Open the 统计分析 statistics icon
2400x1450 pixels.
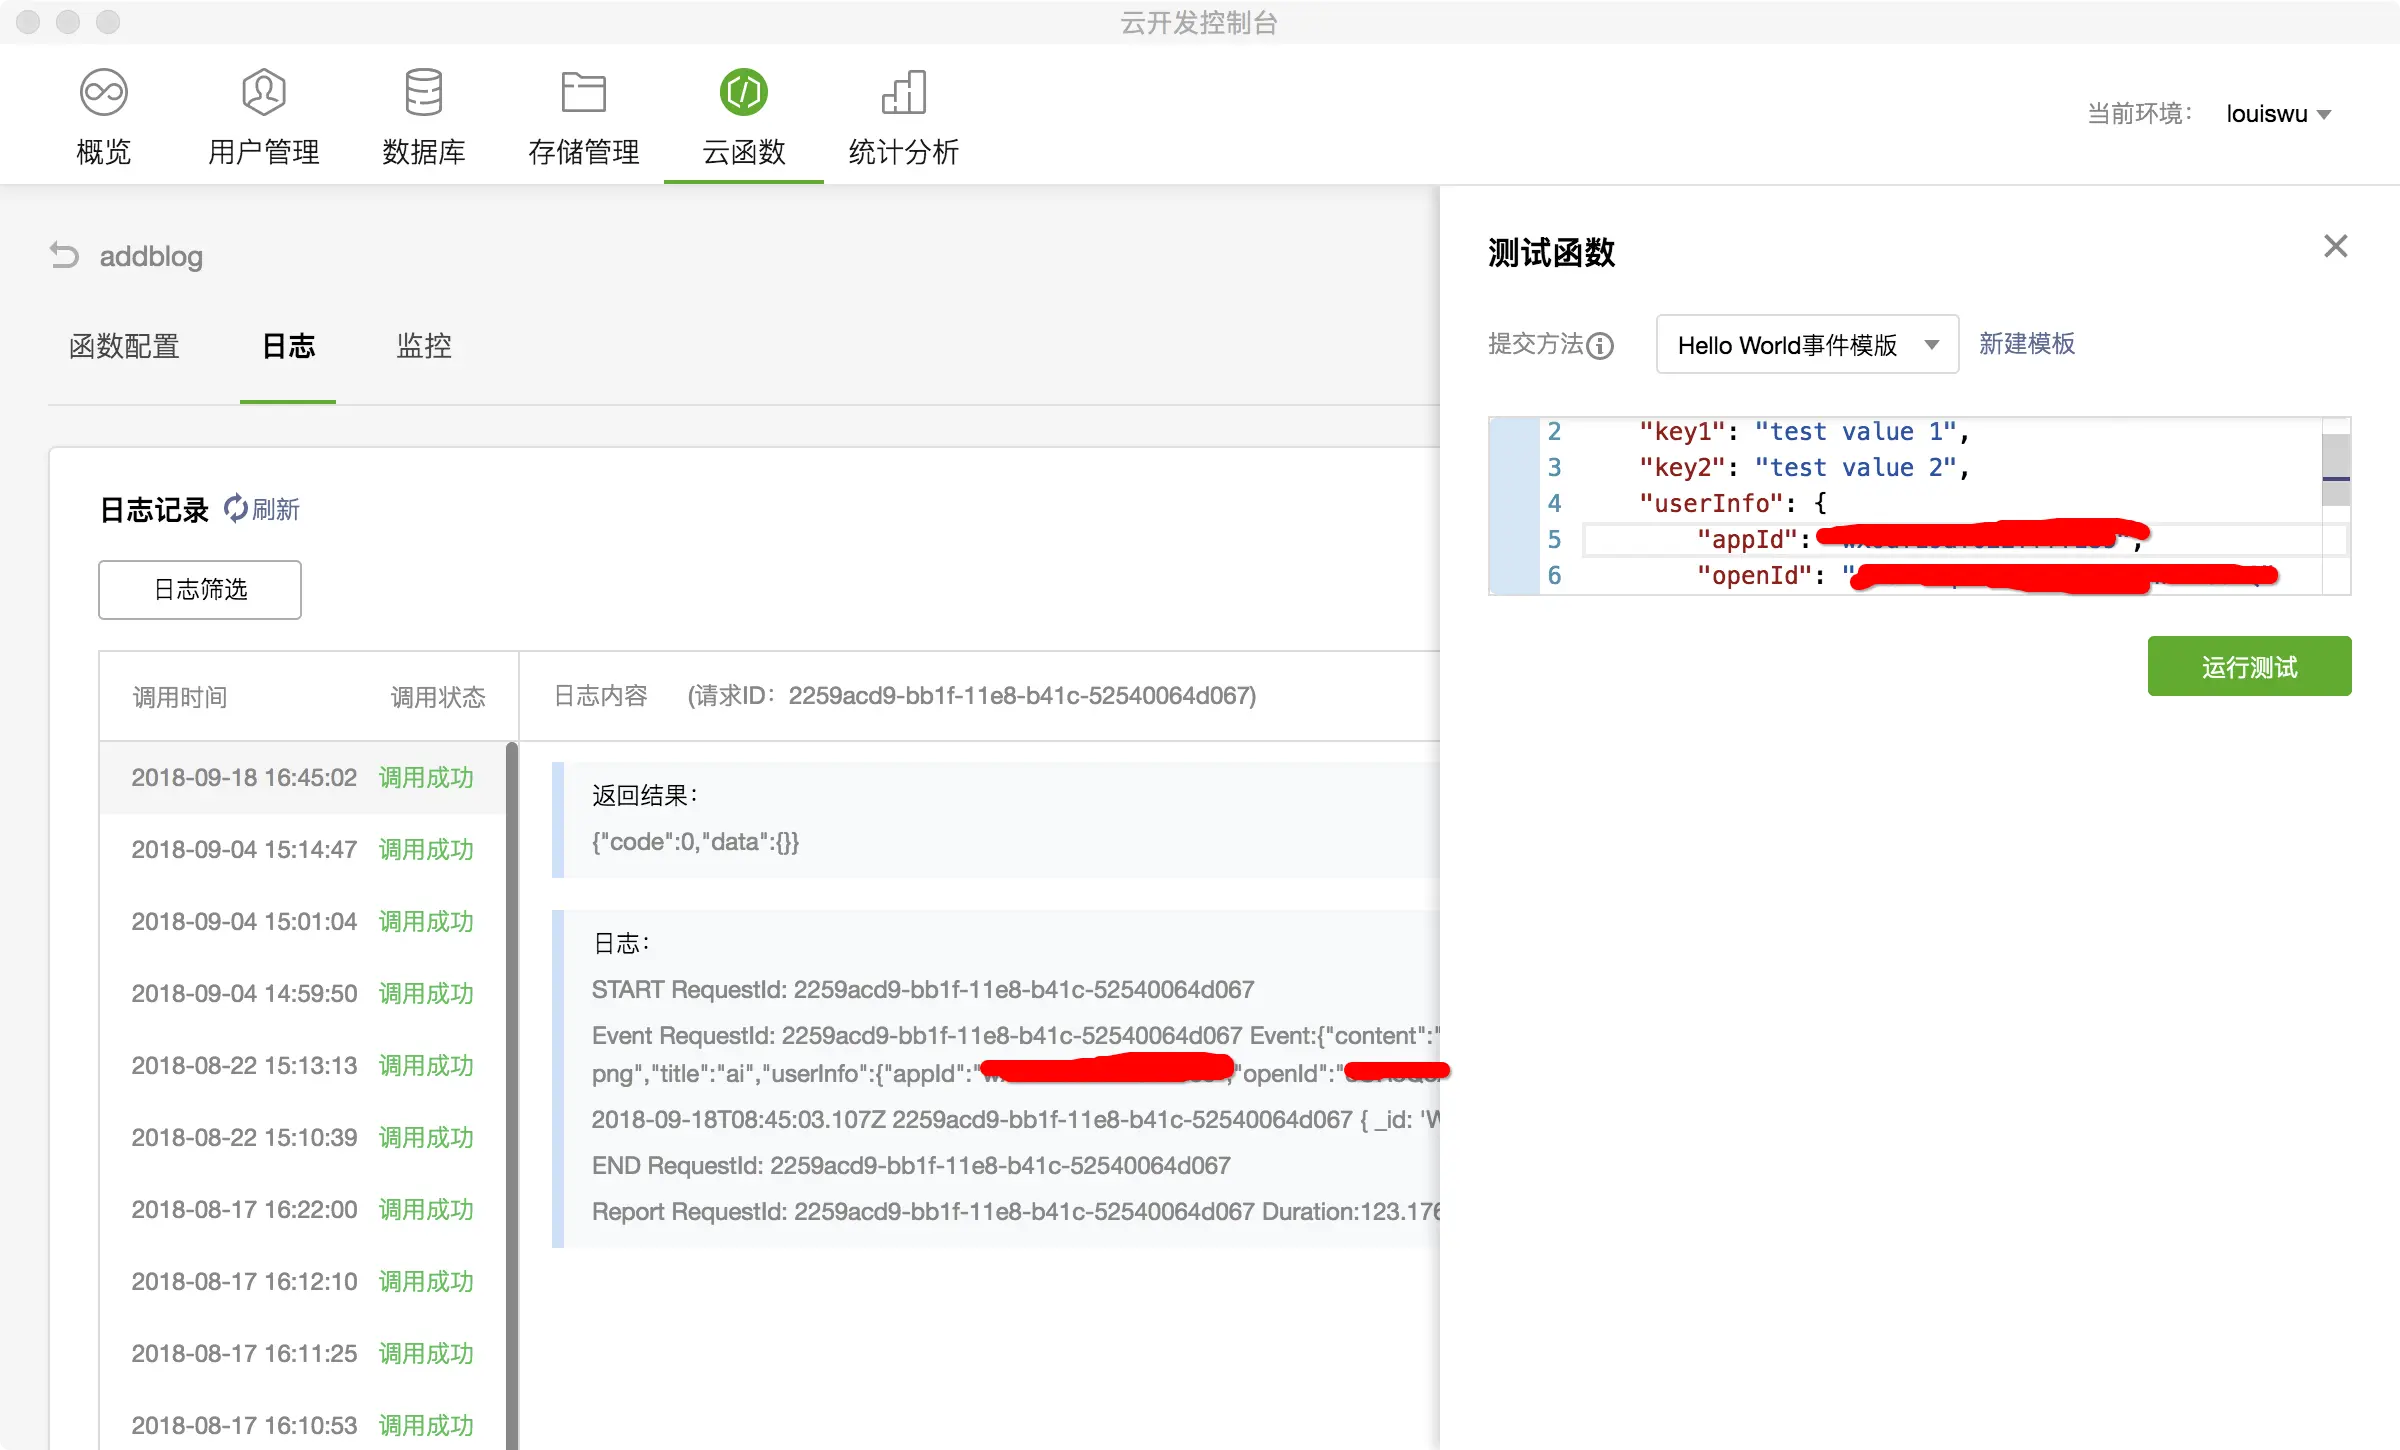[903, 93]
